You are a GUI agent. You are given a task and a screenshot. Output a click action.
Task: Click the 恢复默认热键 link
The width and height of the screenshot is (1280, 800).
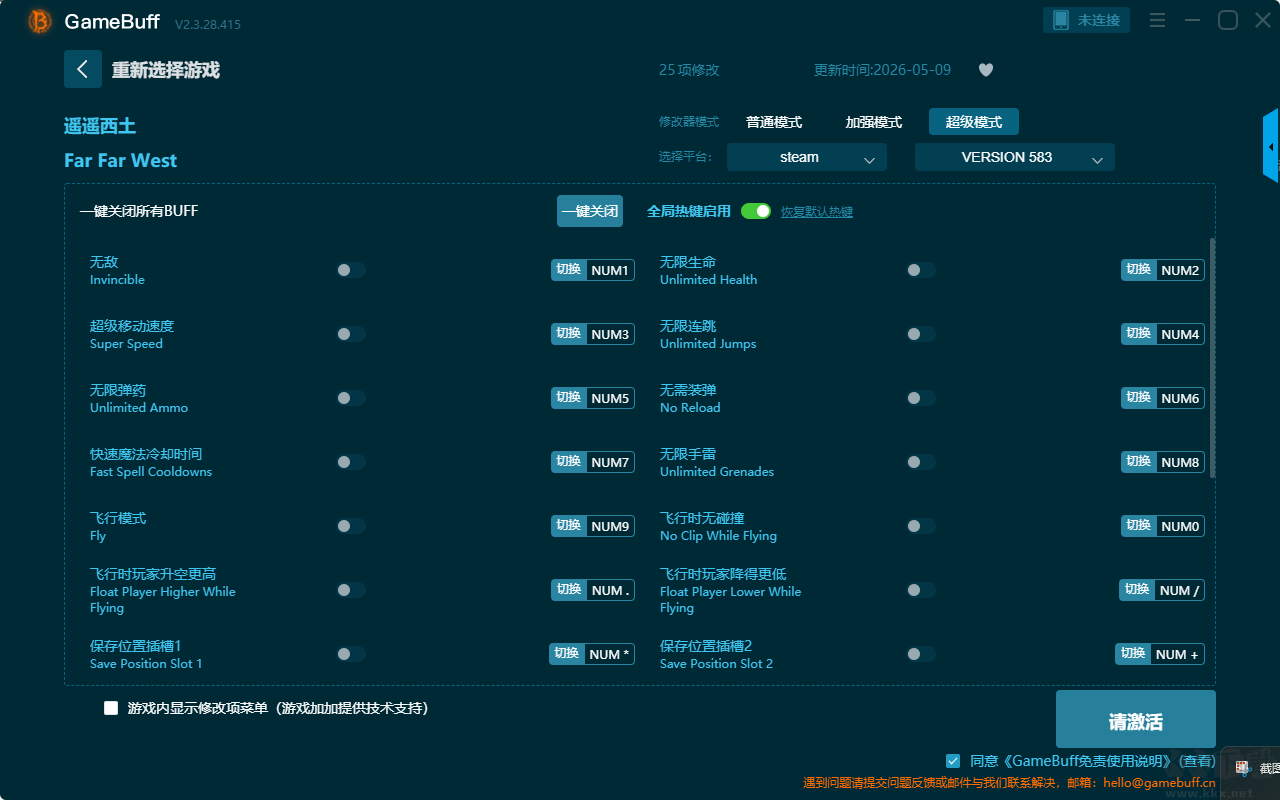click(817, 212)
